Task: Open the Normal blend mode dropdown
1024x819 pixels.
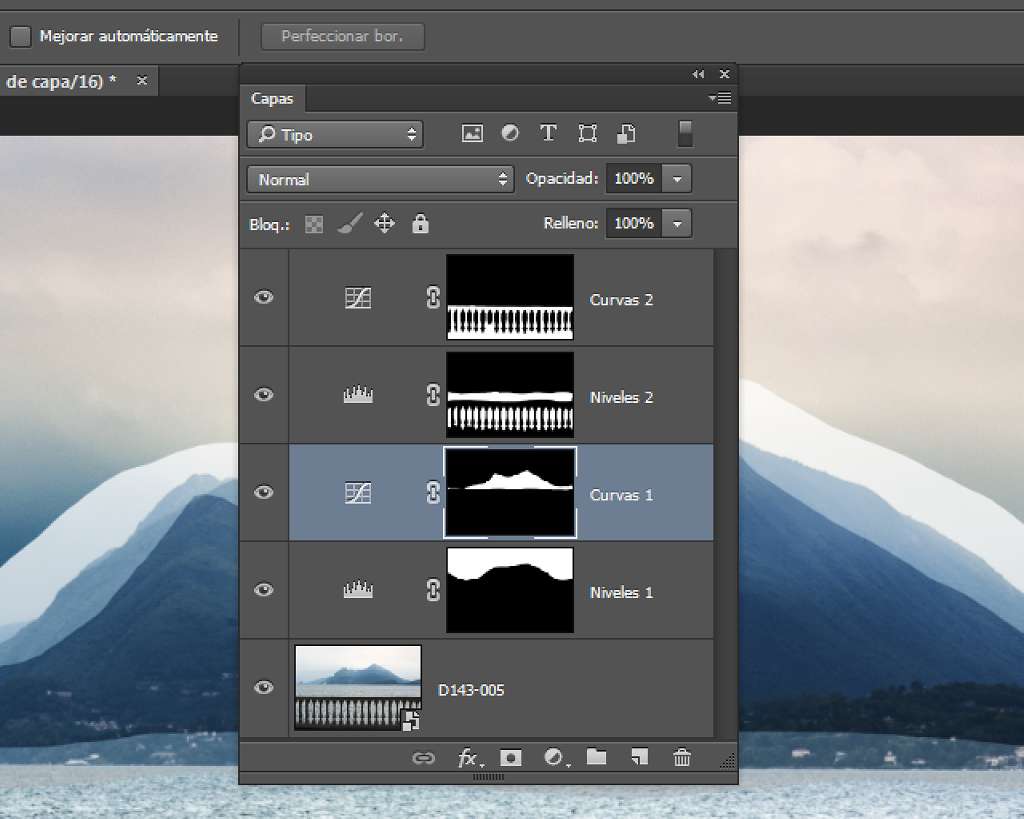Action: coord(380,179)
